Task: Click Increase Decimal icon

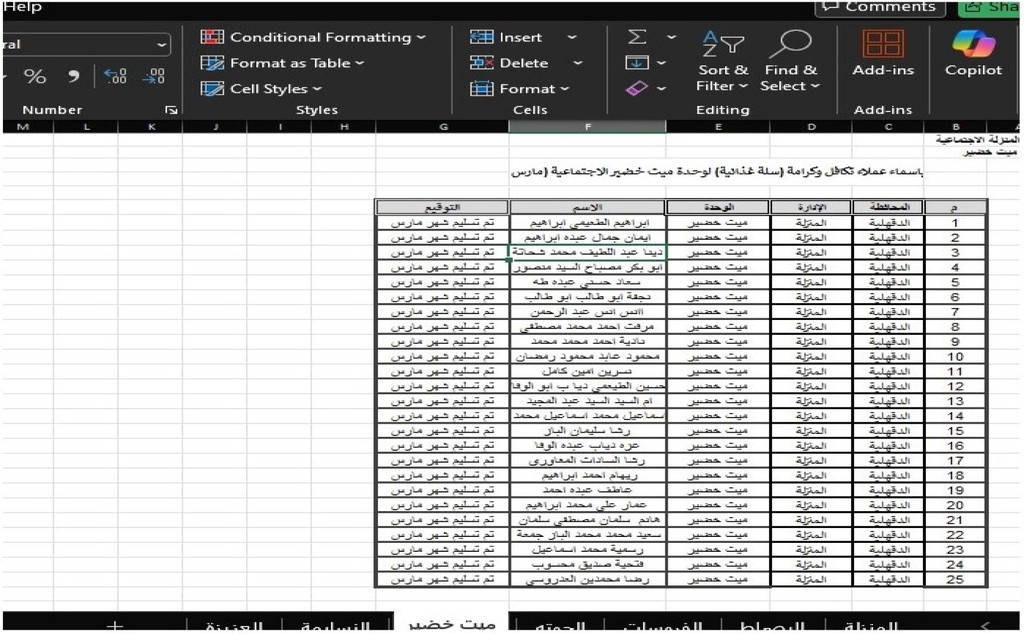Action: [x=116, y=77]
